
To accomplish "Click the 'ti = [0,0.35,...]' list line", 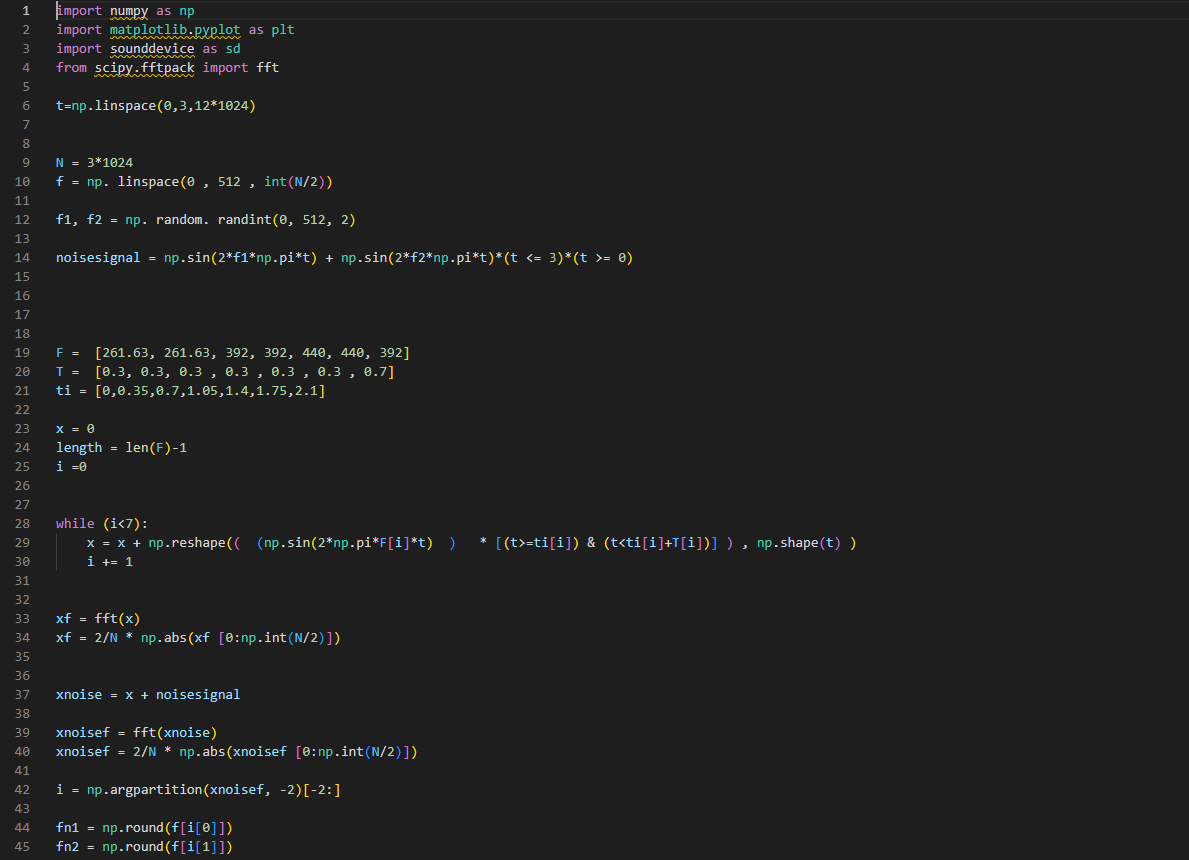I will (190, 391).
